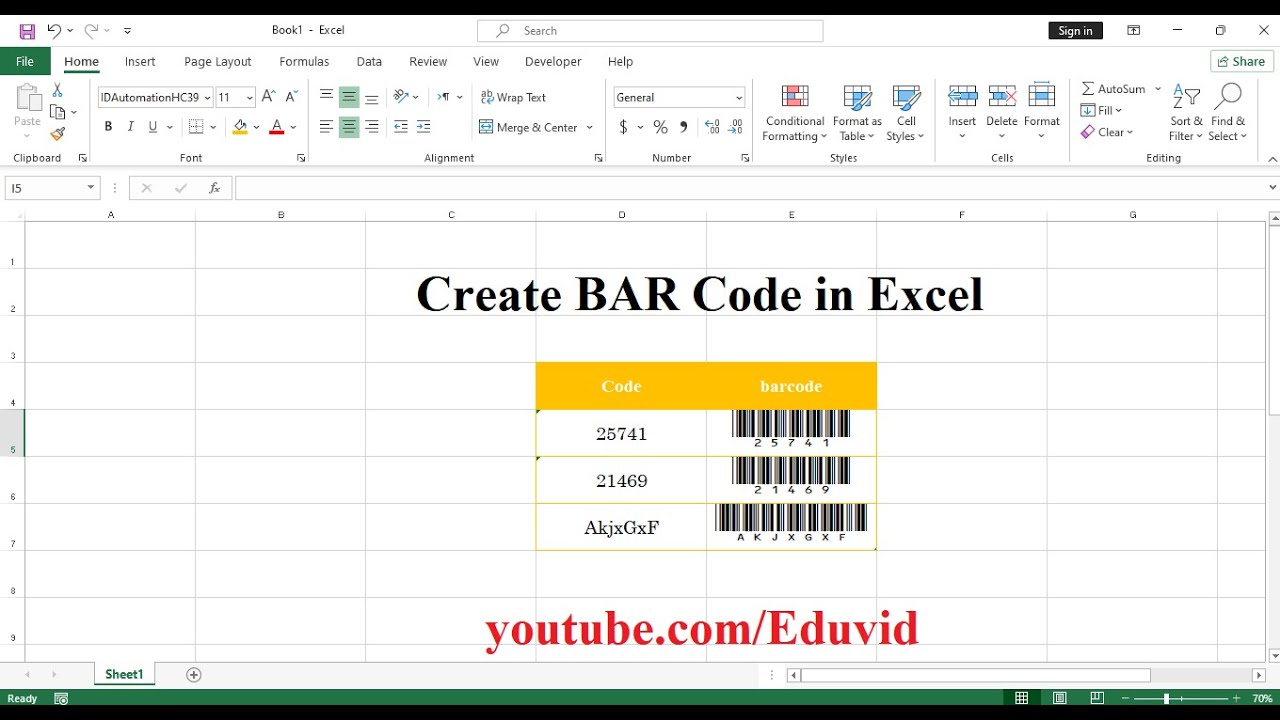Expand Merge & Center dropdown arrow
Screen dimensions: 1280x720
pos(590,127)
